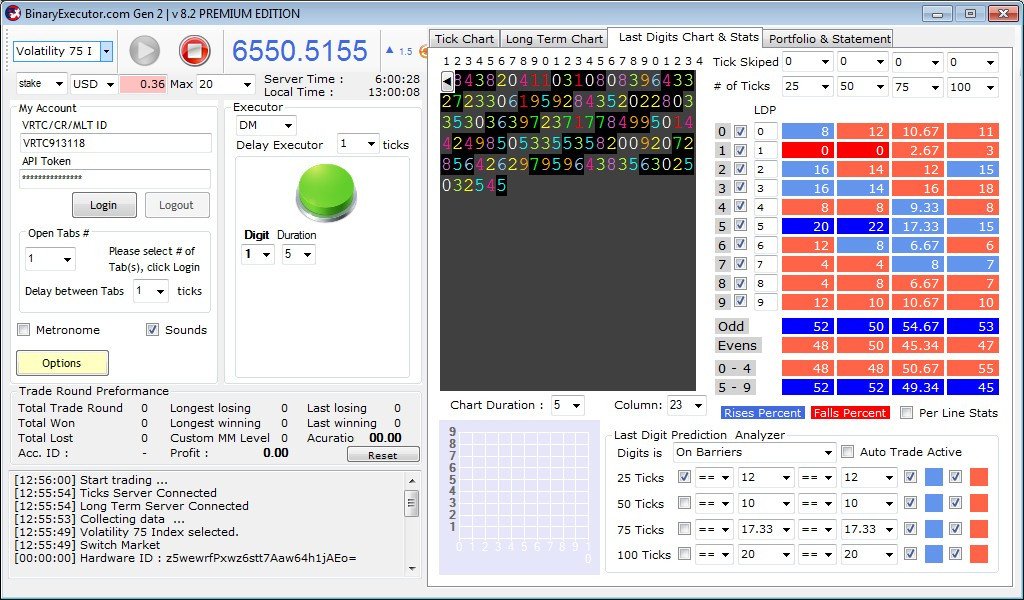Viewport: 1024px width, 600px height.
Task: Click the Falls Percent legend label
Action: 850,413
